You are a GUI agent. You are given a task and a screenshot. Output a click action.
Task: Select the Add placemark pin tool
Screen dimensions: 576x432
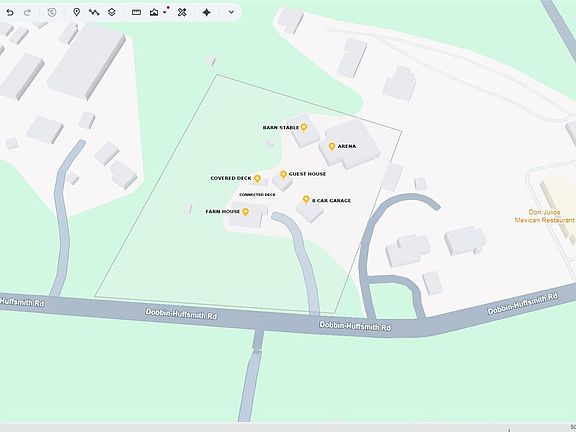pos(76,12)
